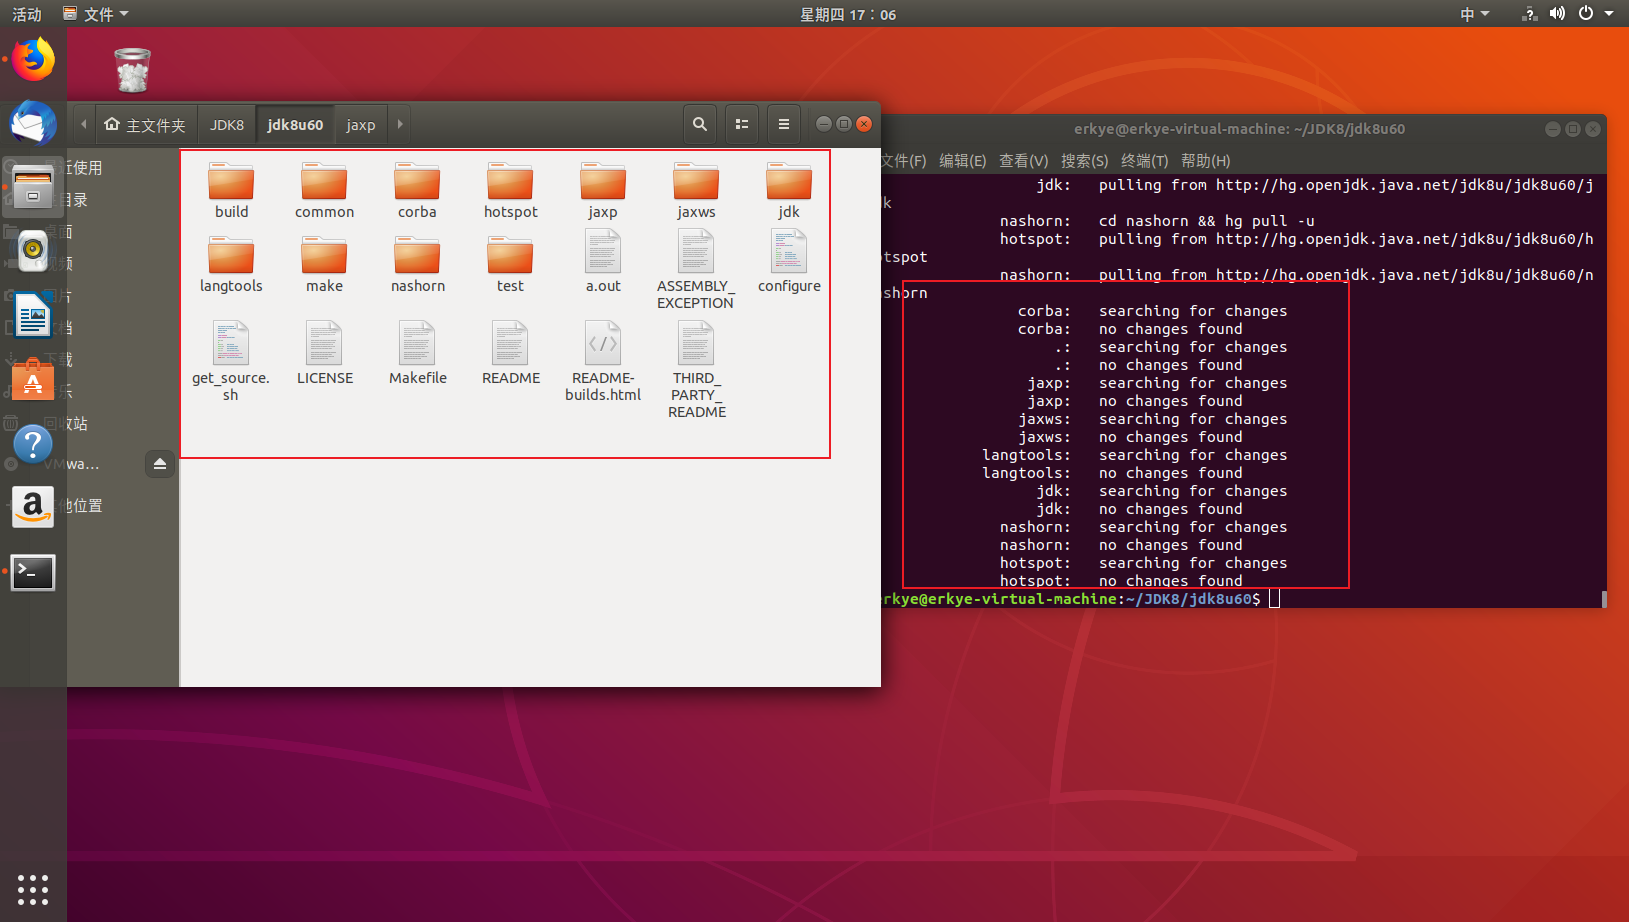The image size is (1629, 922).
Task: Open the terminal 编辑(E) menu
Action: 962,160
